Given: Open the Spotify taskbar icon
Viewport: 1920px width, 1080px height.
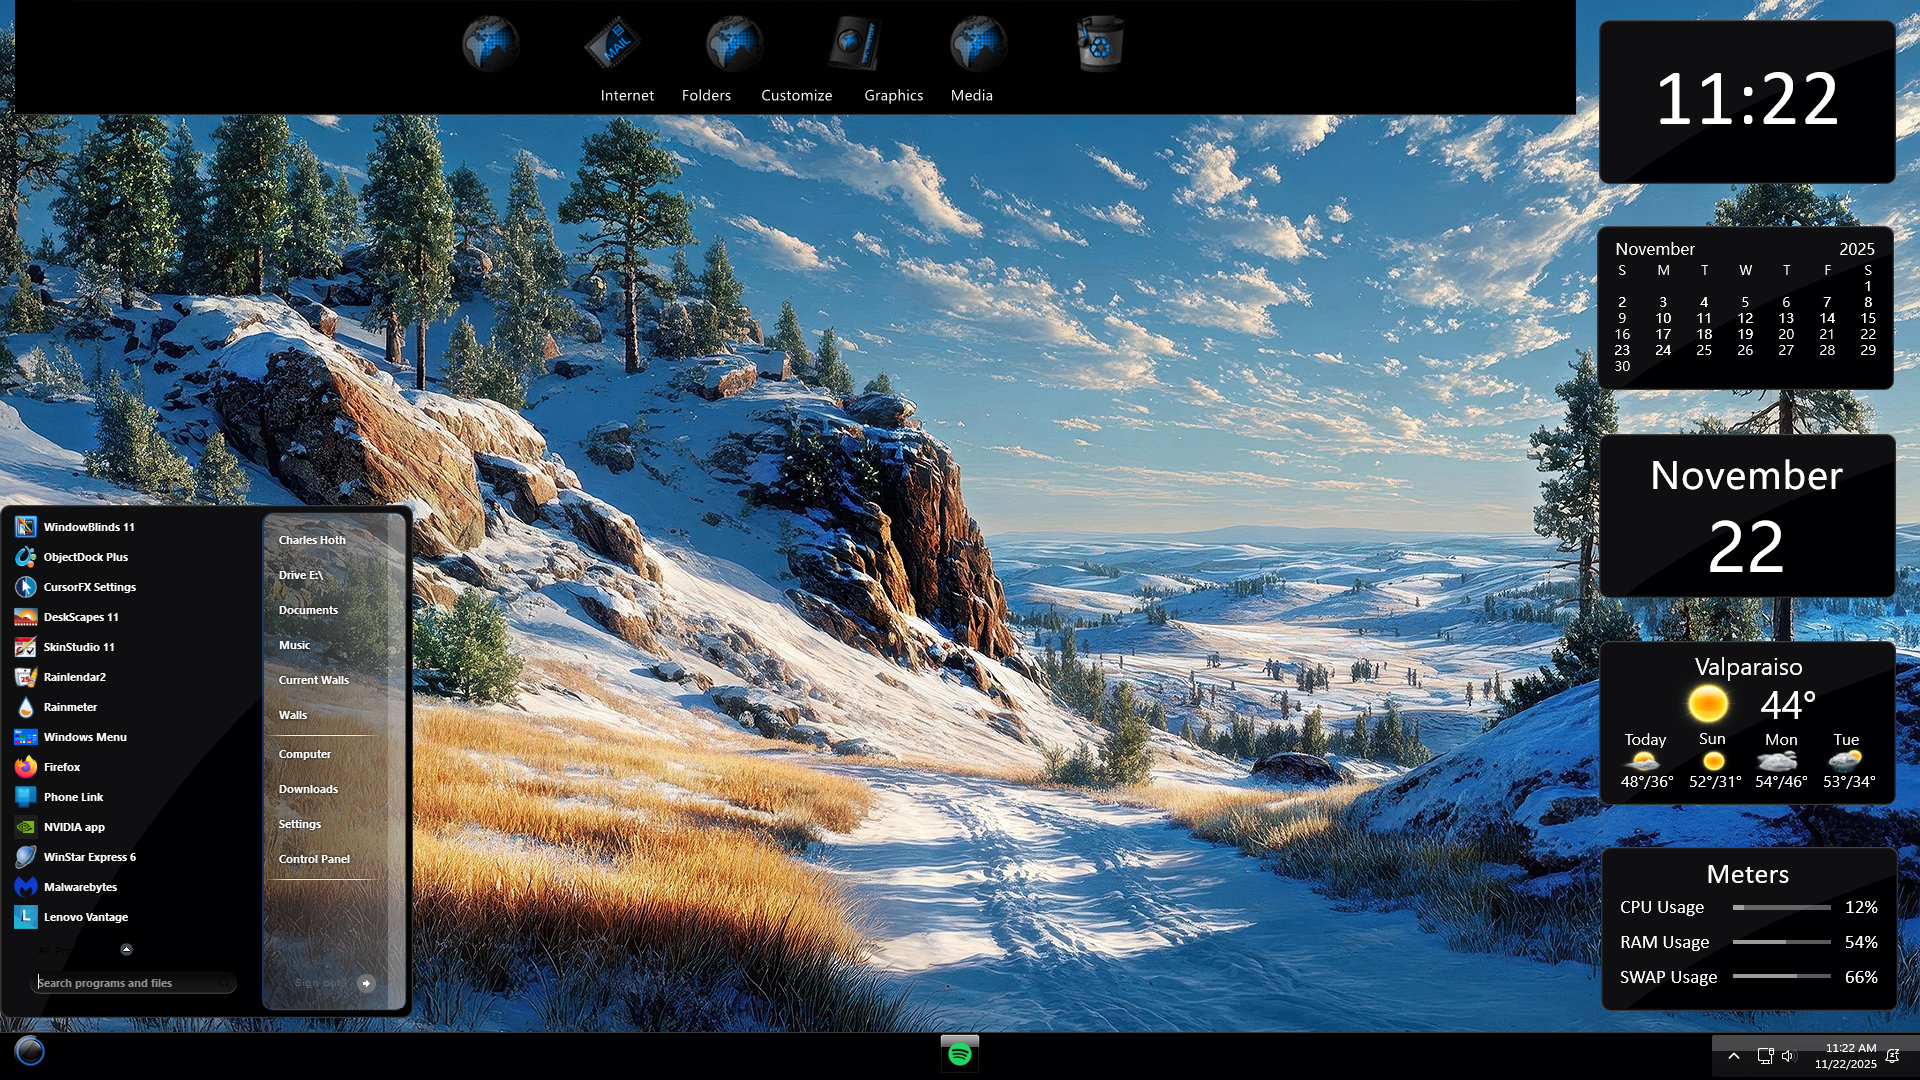Looking at the screenshot, I should [x=959, y=1054].
